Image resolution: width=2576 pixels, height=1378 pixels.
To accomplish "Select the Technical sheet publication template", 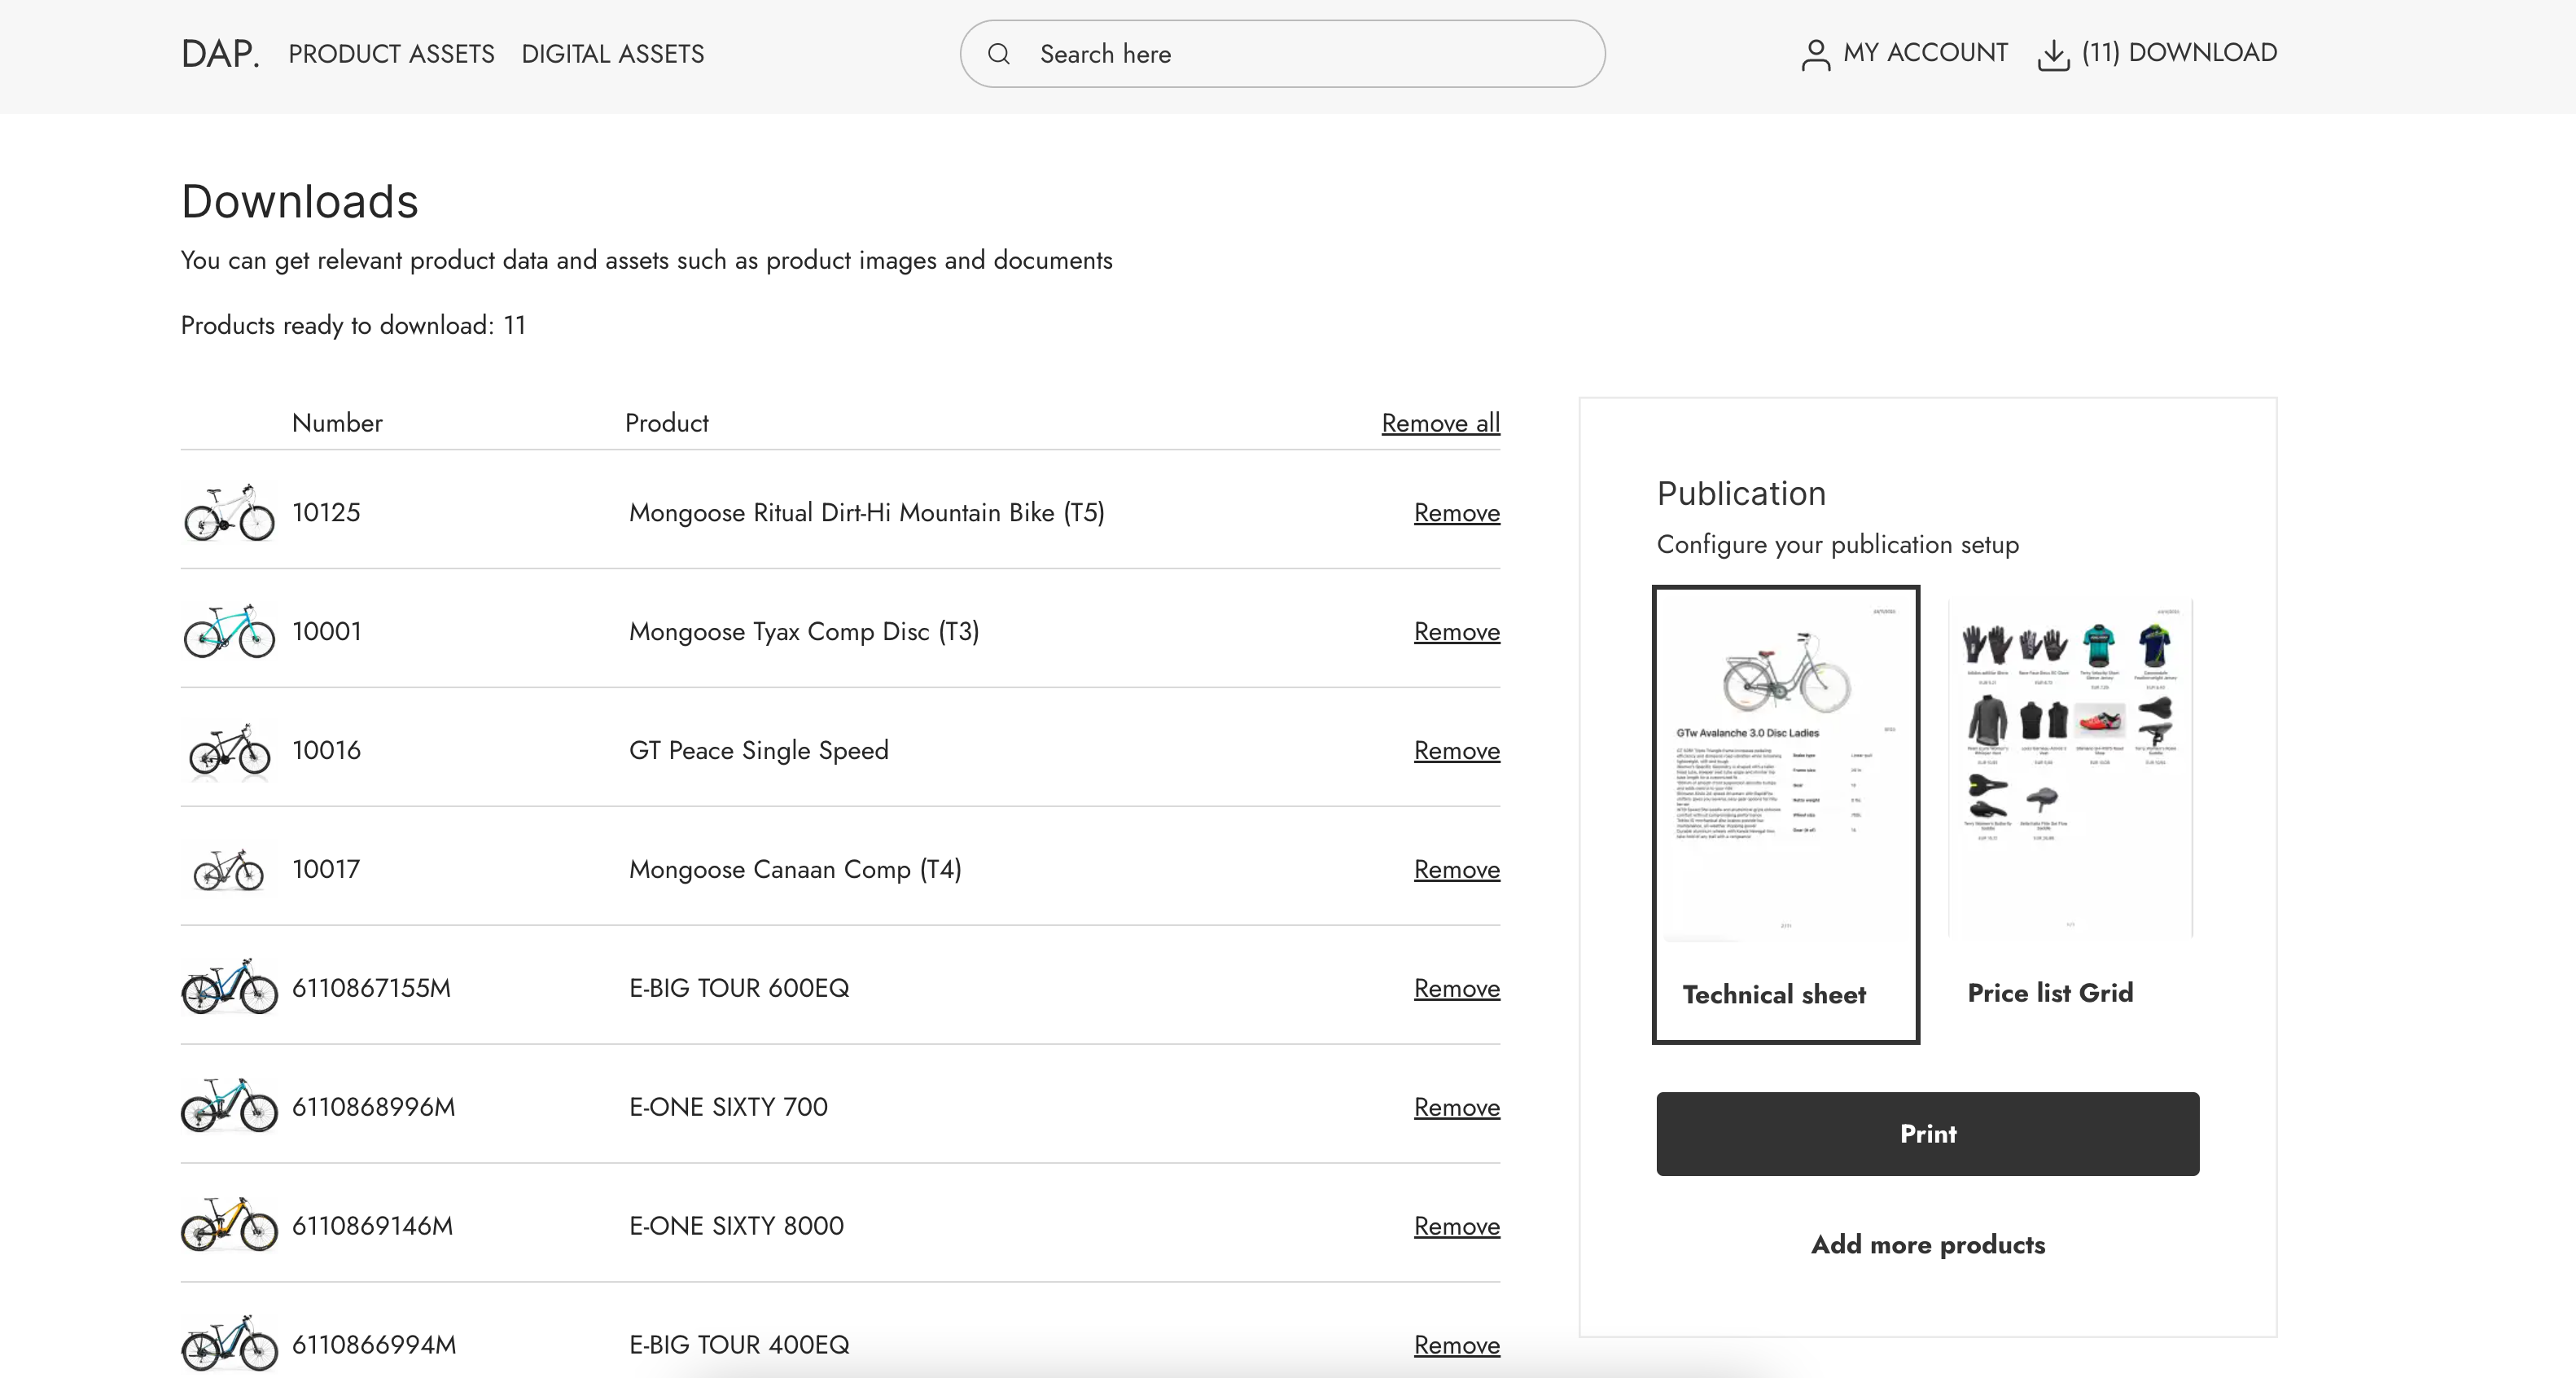I will click(x=1785, y=814).
